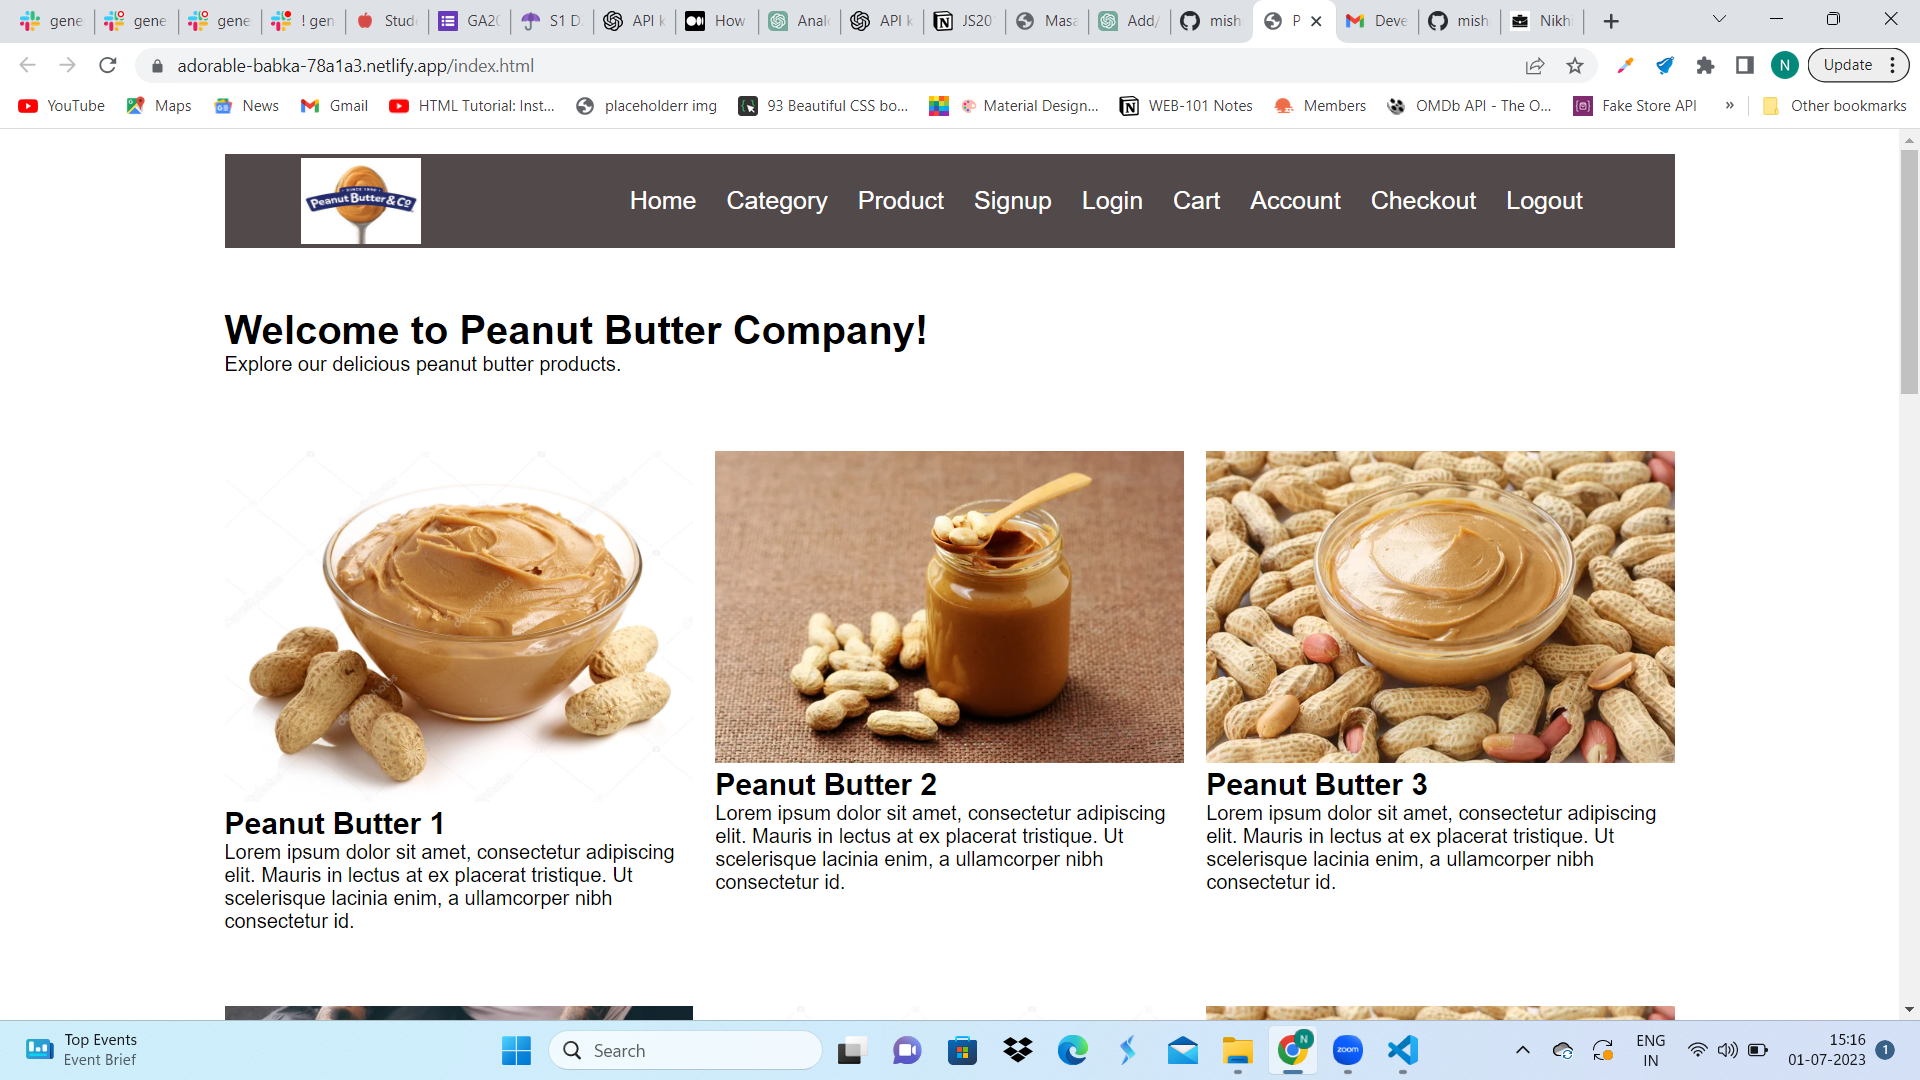Expand hidden bookmarks with the chevron
Screen dimensions: 1920x1080
pos(1730,105)
